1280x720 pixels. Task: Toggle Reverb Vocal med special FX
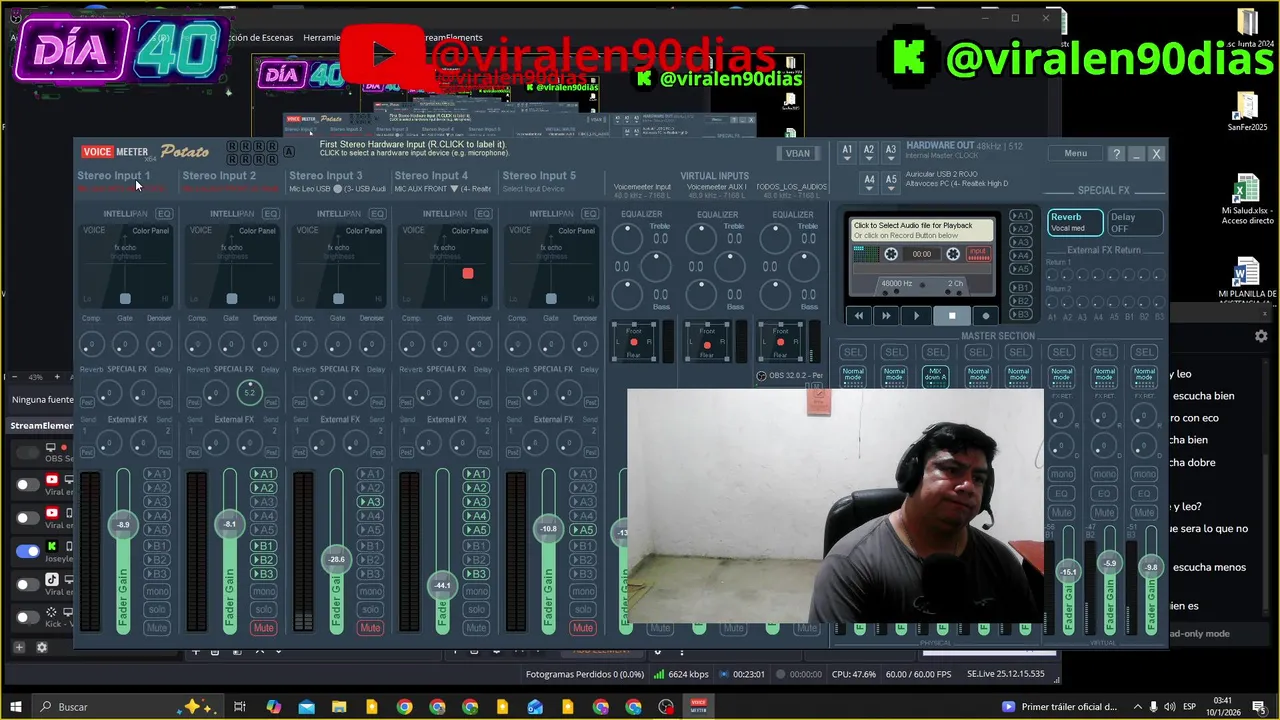tap(1075, 222)
